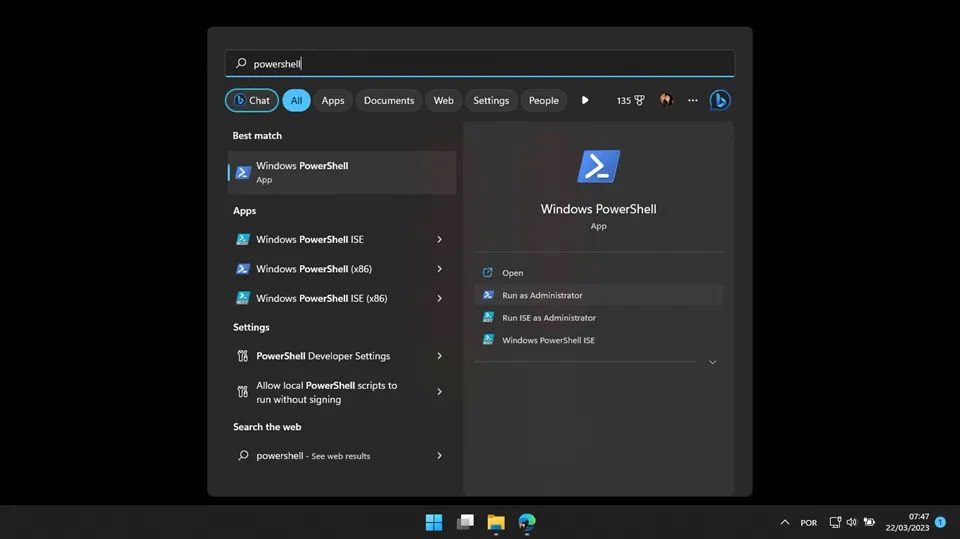This screenshot has height=539, width=960.
Task: Expand more actions chevron in details pane
Action: tap(712, 362)
